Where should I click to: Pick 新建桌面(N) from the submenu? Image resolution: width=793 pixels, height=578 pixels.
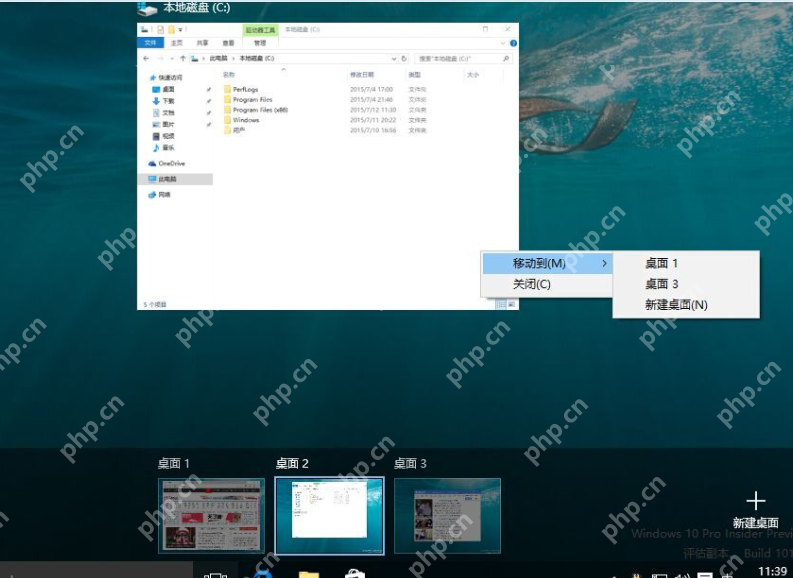pos(686,305)
